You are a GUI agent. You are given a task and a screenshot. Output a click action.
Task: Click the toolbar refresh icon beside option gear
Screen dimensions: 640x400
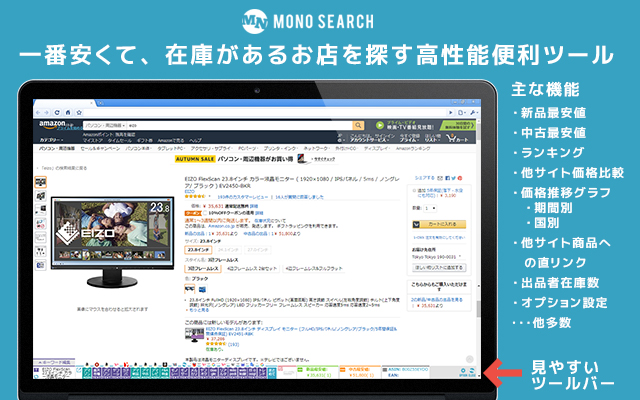click(x=472, y=371)
